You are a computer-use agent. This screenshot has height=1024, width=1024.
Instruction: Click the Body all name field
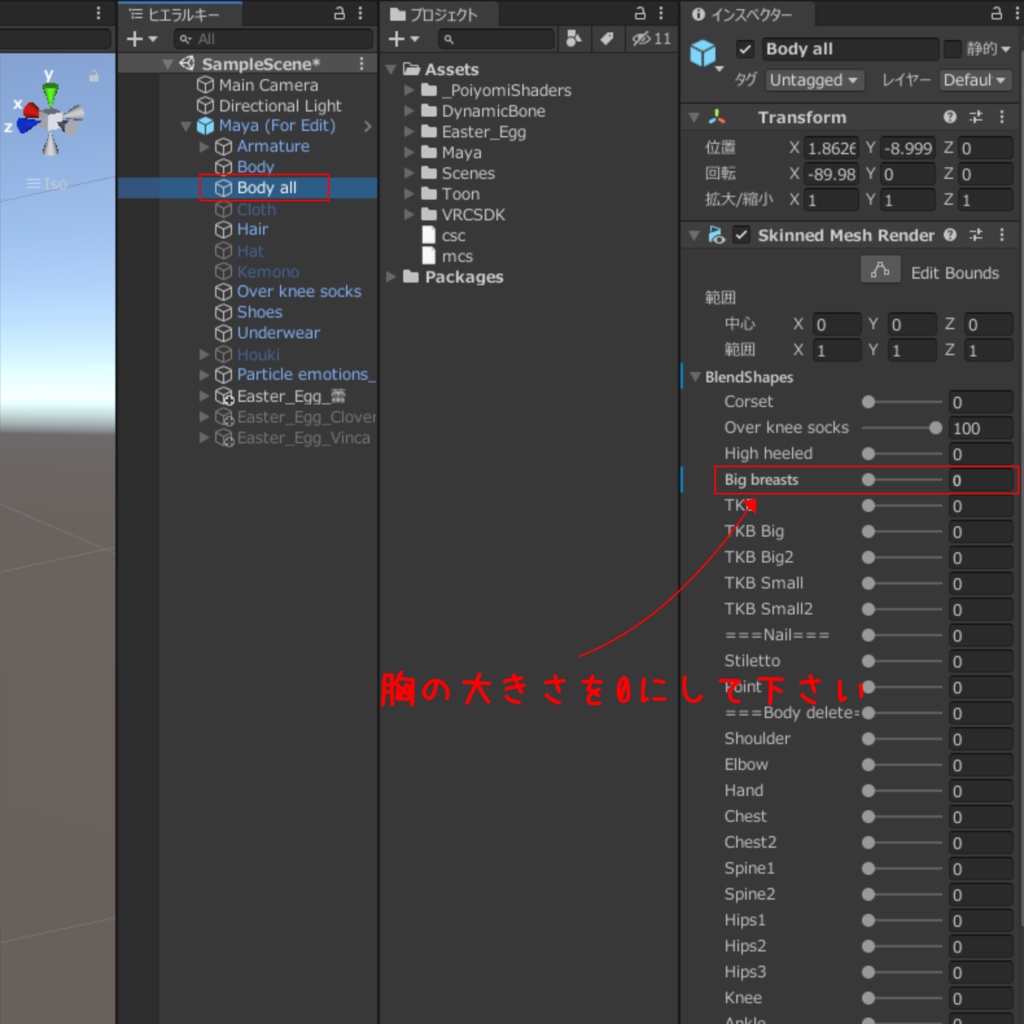pyautogui.click(x=850, y=49)
